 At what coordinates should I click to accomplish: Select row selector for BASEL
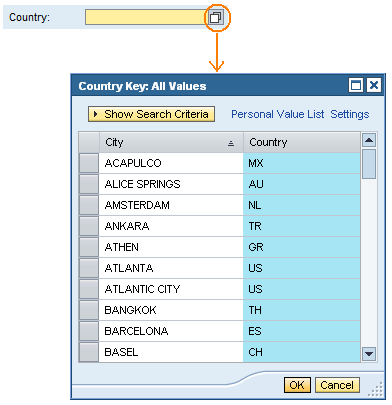(89, 352)
